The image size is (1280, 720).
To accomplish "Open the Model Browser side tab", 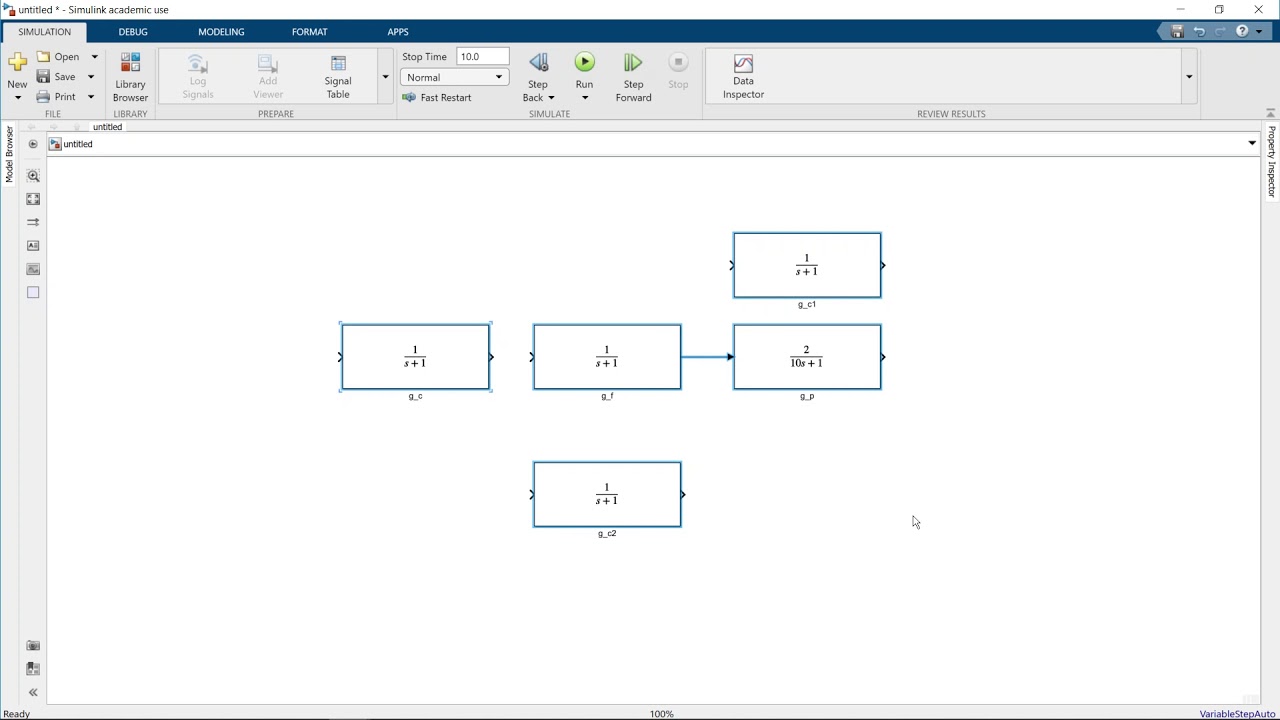I will 9,154.
